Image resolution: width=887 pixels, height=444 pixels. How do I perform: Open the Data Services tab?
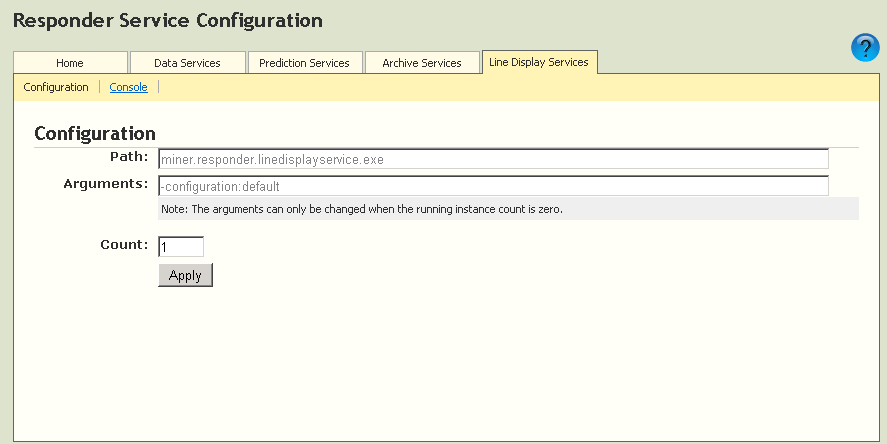pos(187,63)
